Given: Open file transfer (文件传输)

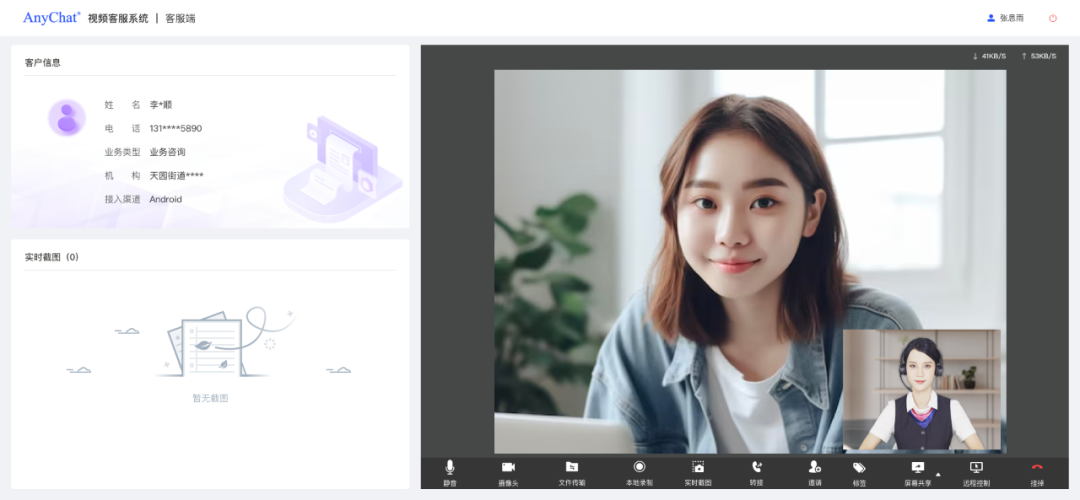Looking at the screenshot, I should [572, 472].
